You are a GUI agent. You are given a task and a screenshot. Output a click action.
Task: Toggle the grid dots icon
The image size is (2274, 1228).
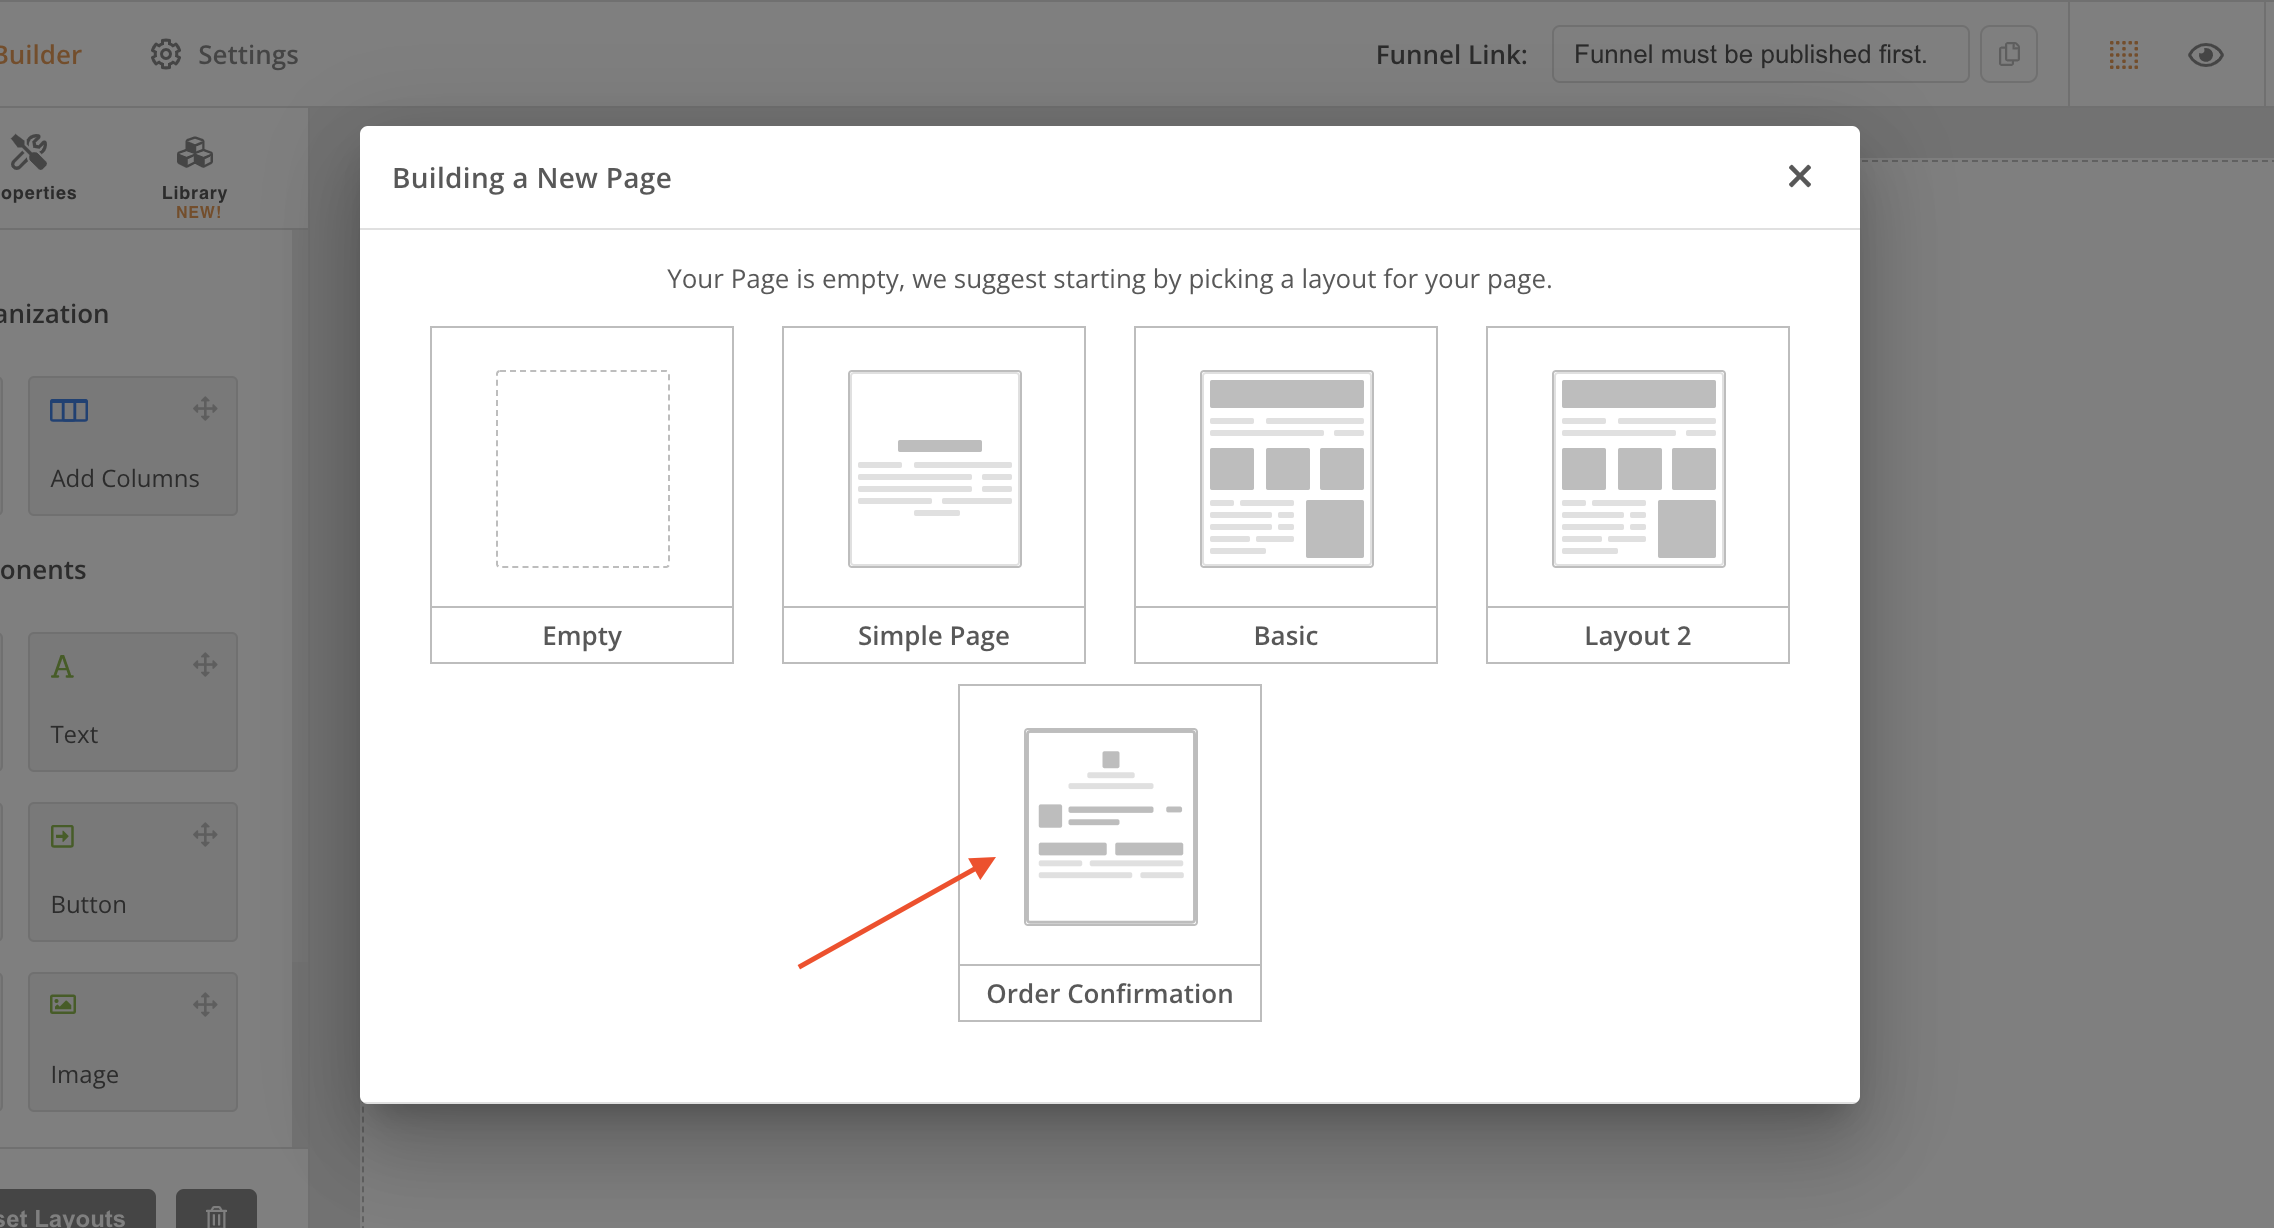[x=2124, y=55]
